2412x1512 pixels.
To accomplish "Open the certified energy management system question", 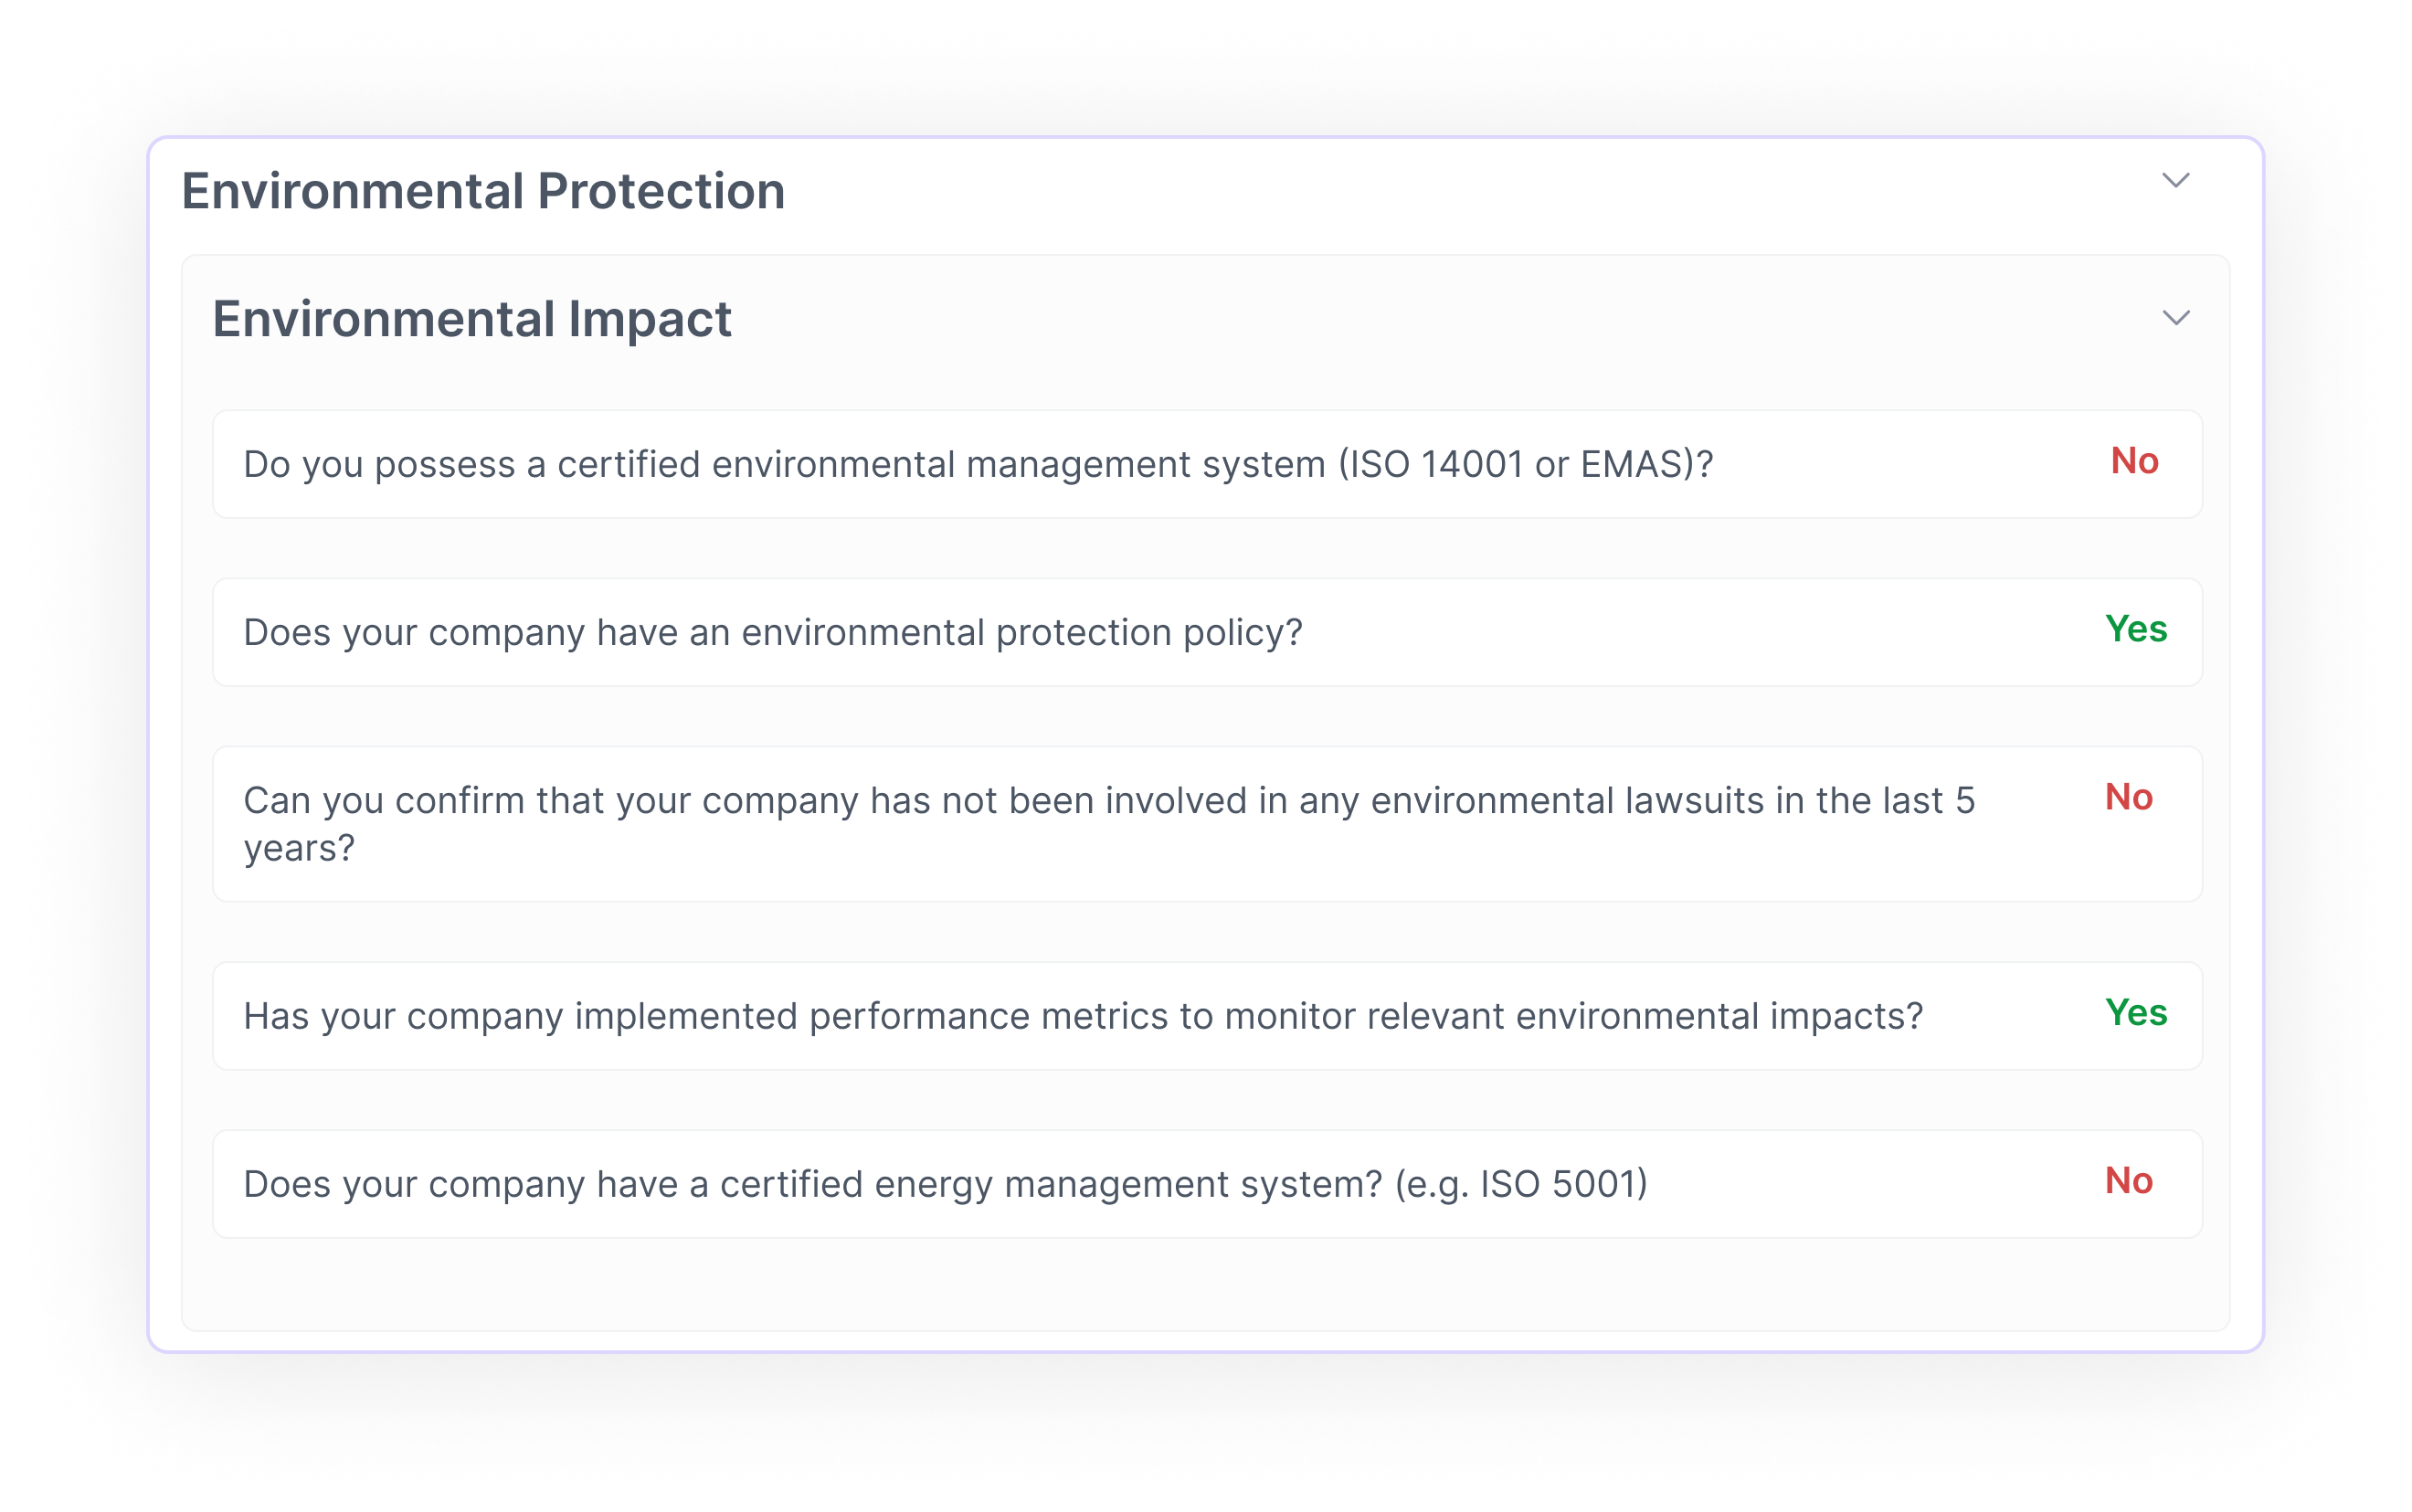I will point(1100,1183).
